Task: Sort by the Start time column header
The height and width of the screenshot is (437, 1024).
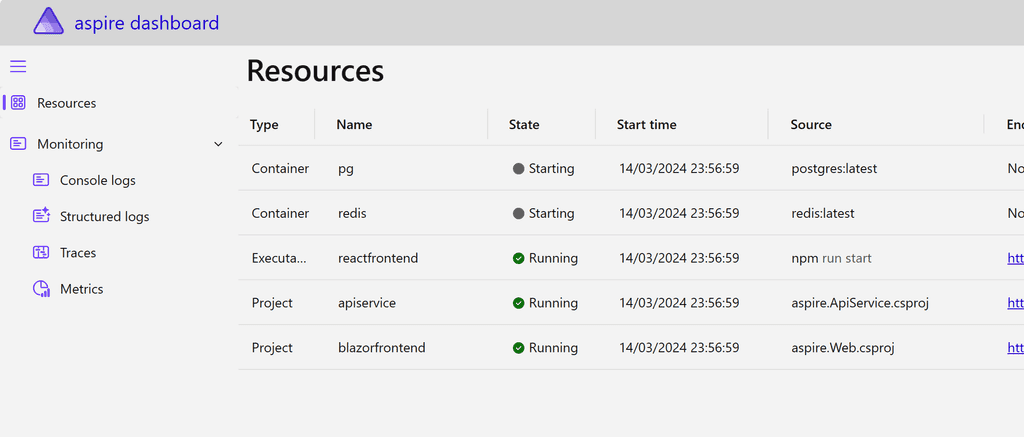Action: pyautogui.click(x=647, y=125)
